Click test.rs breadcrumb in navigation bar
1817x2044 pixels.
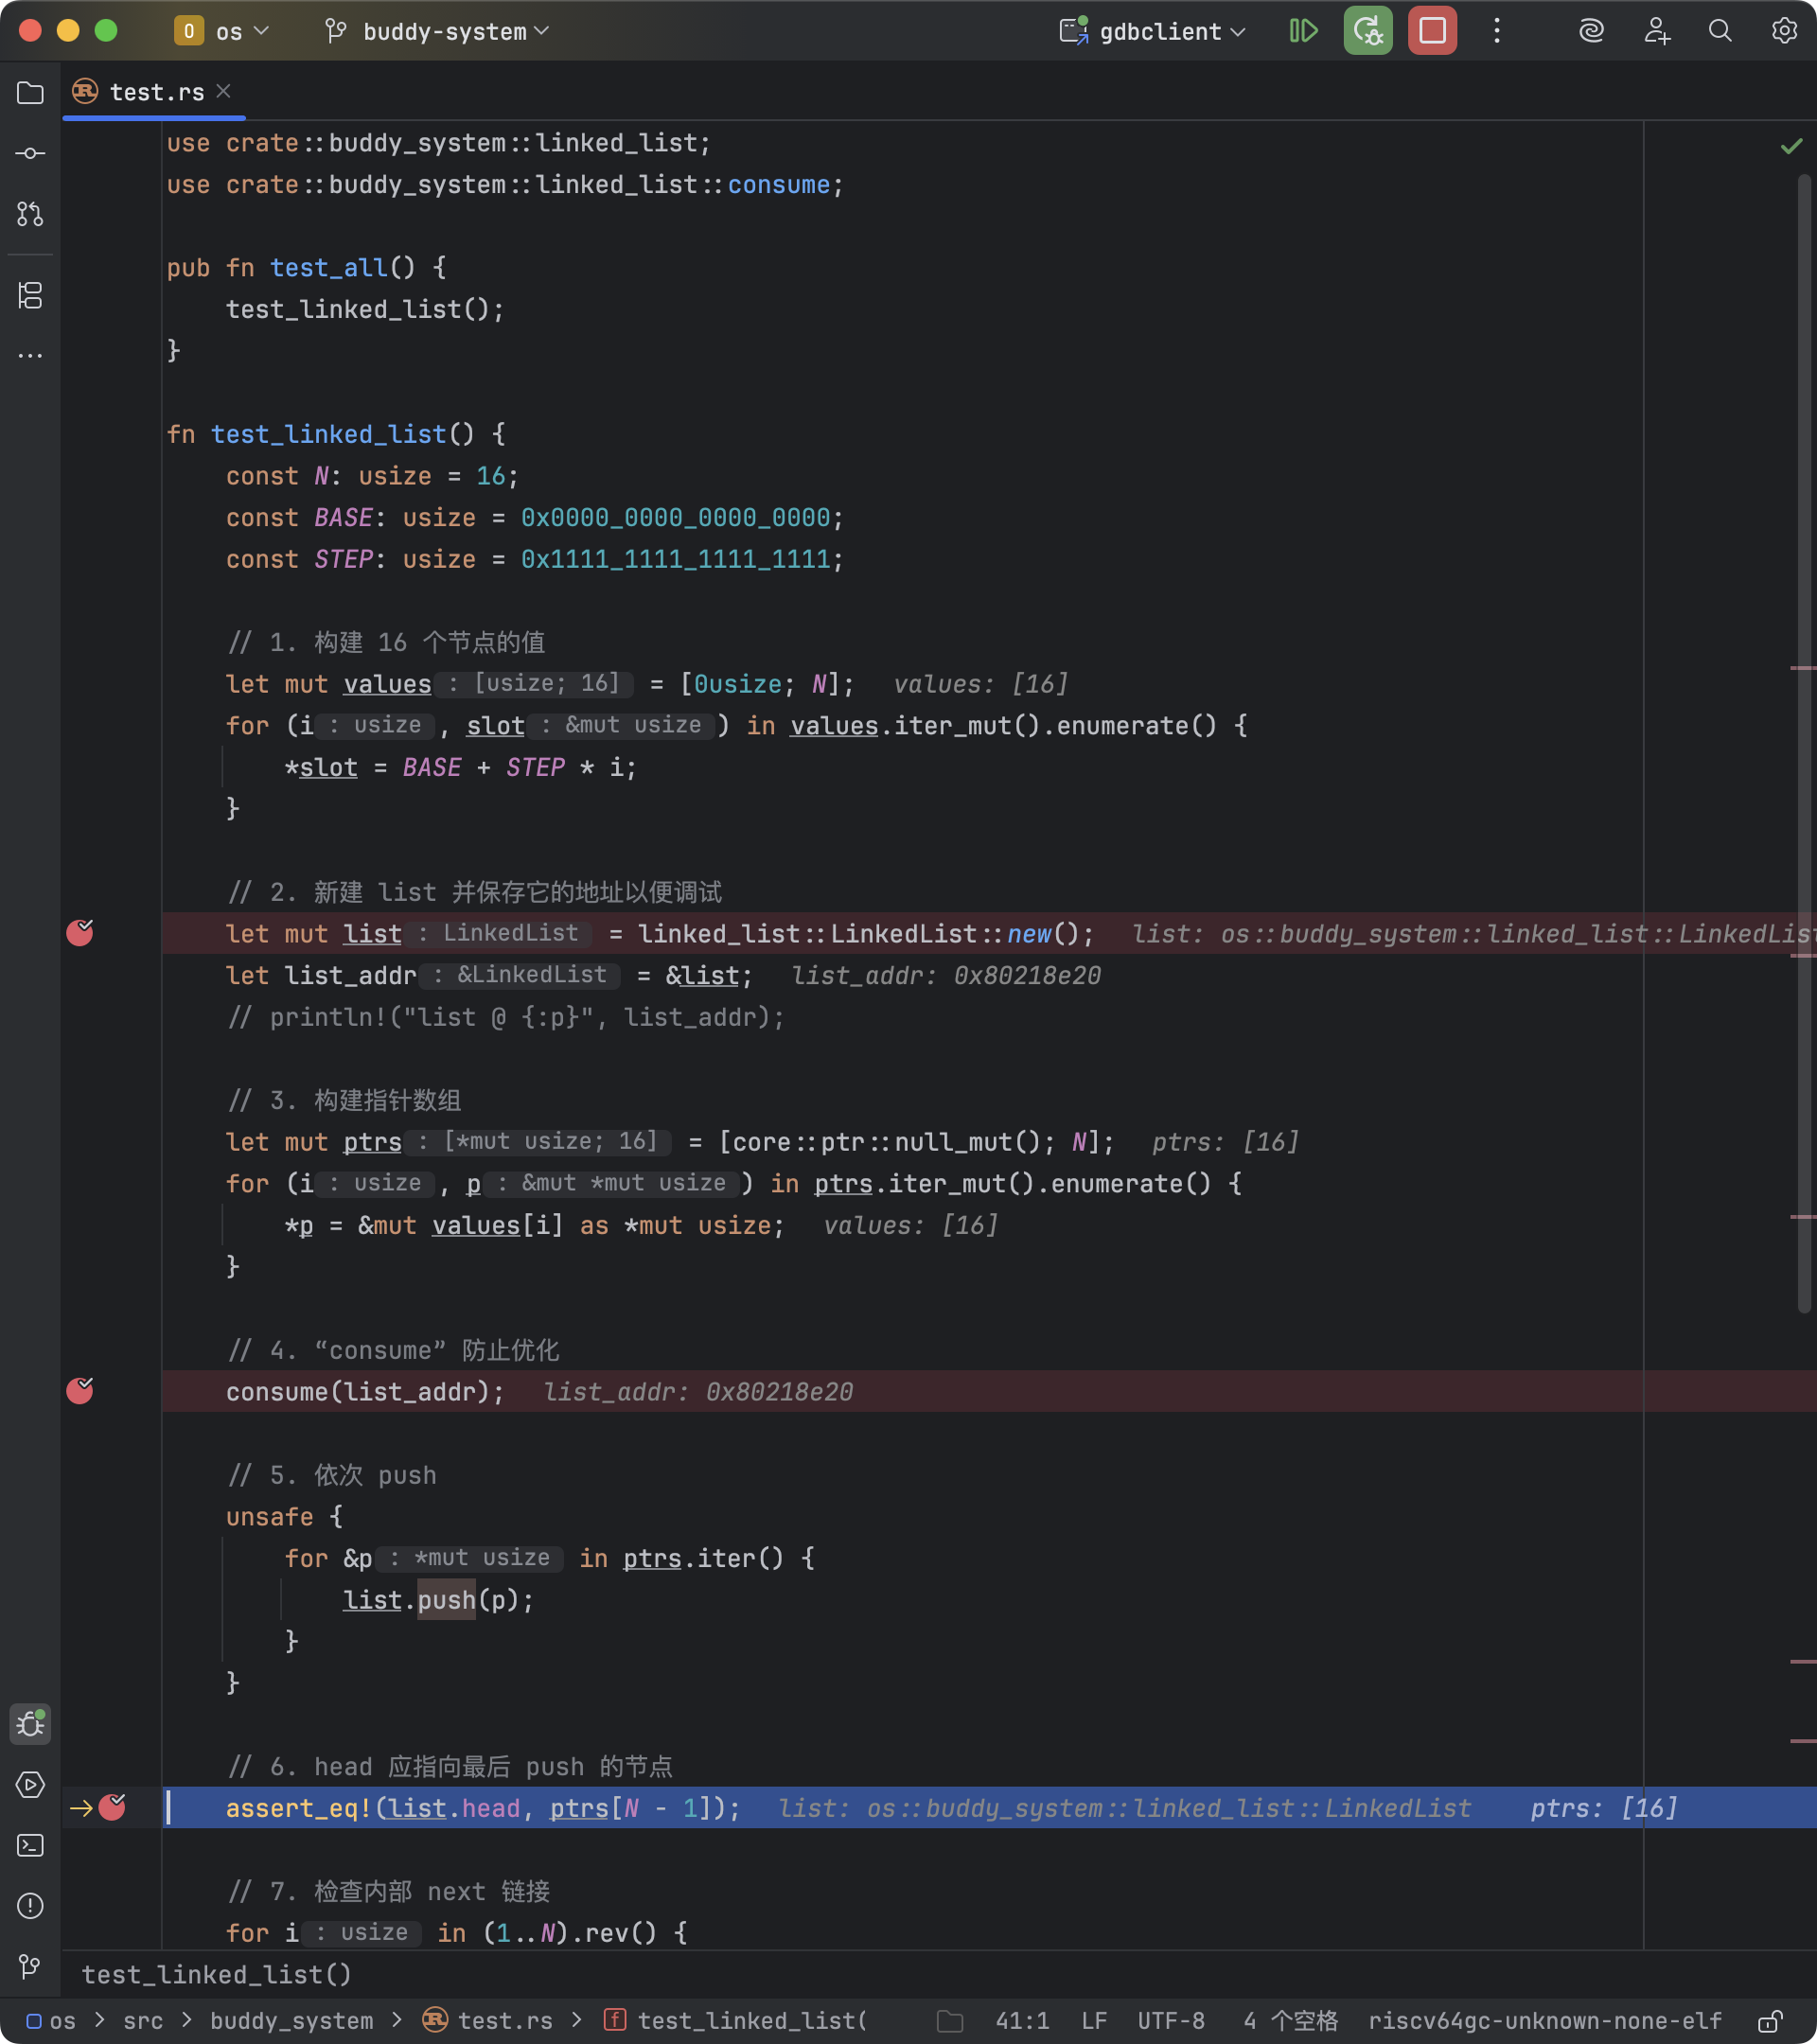(488, 2021)
